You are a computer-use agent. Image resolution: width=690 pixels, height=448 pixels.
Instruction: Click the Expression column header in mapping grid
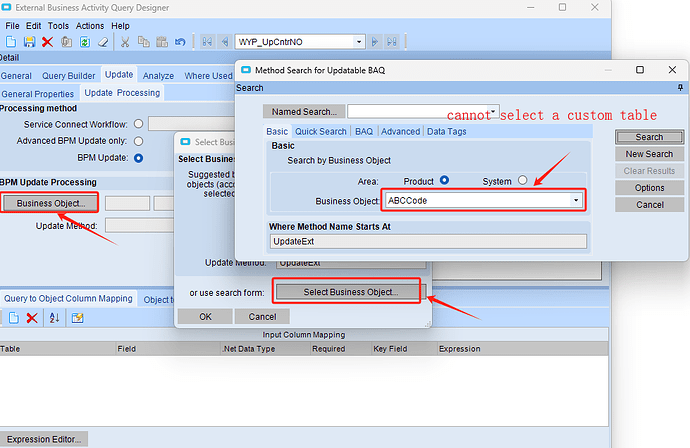tap(523, 349)
